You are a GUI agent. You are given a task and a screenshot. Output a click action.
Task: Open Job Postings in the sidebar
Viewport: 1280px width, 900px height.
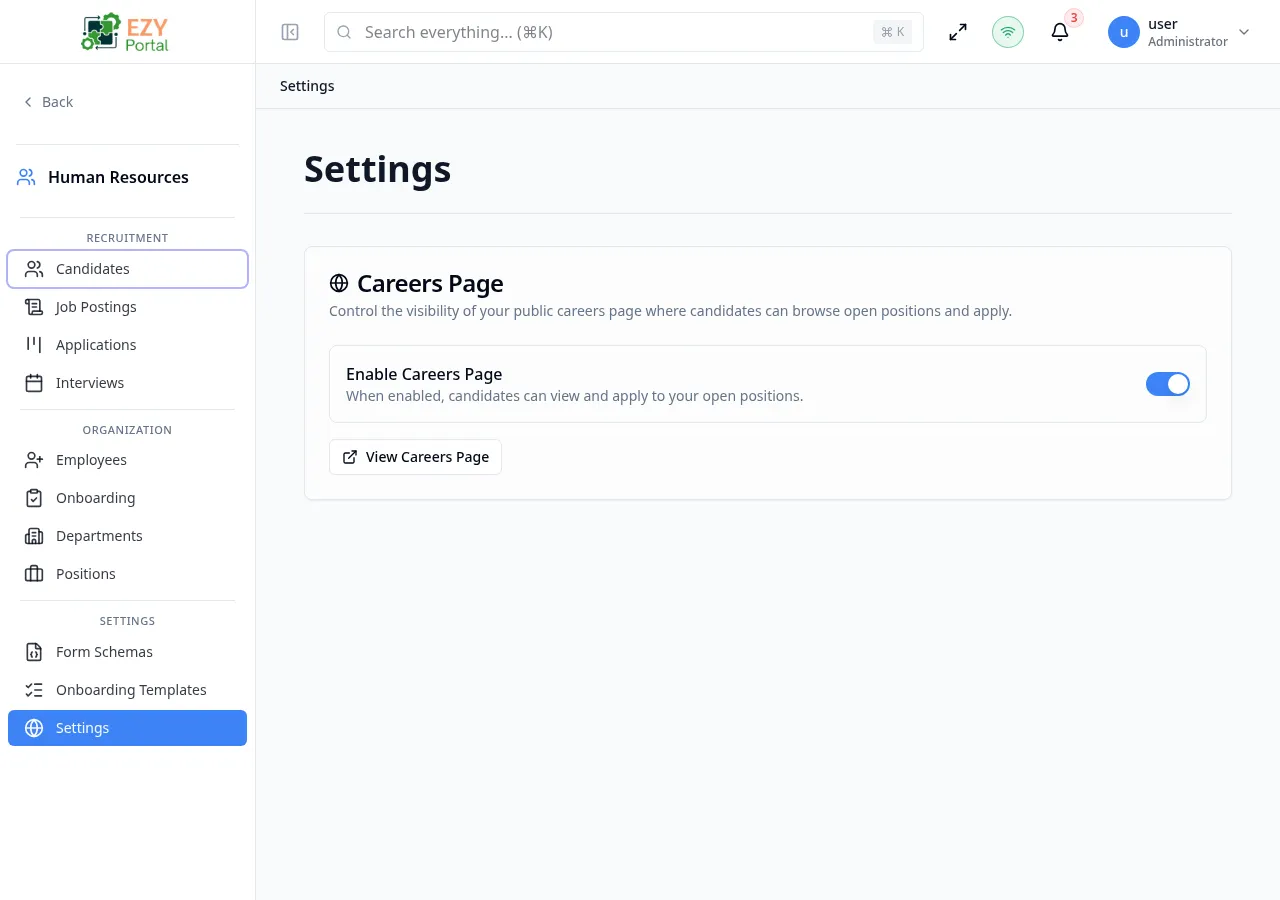[127, 307]
